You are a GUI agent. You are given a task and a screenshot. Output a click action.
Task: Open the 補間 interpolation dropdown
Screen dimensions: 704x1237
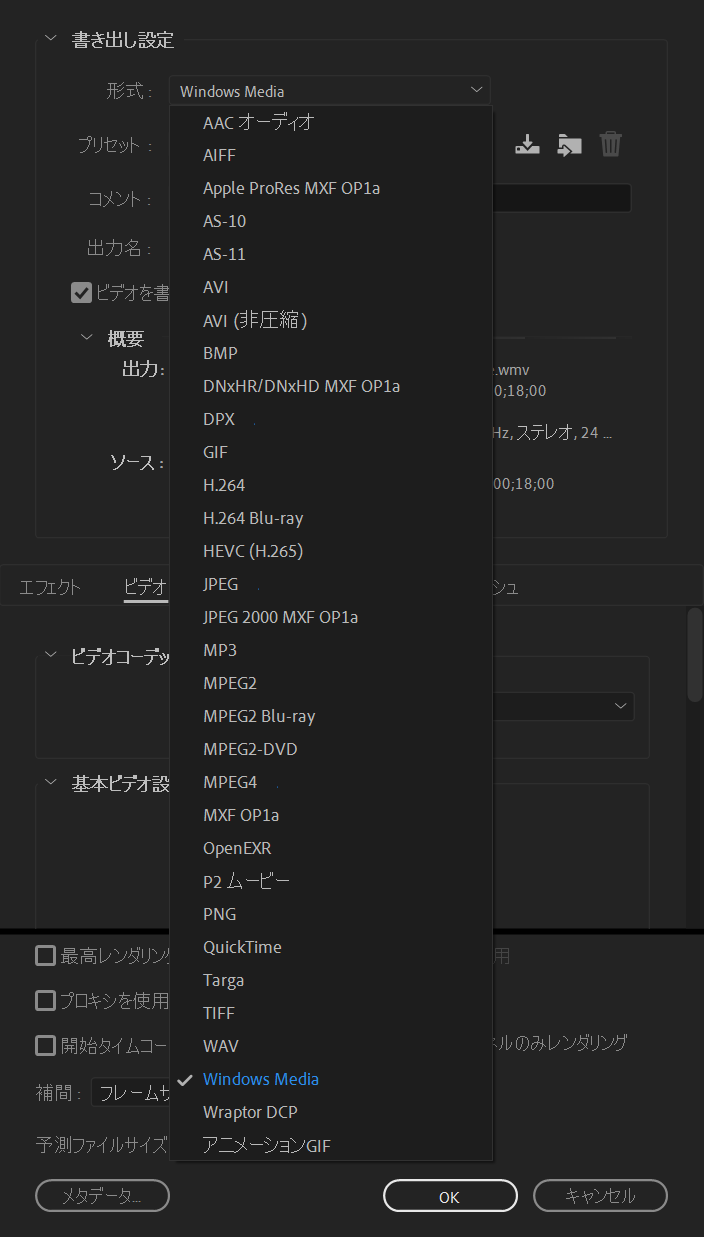click(x=131, y=1093)
